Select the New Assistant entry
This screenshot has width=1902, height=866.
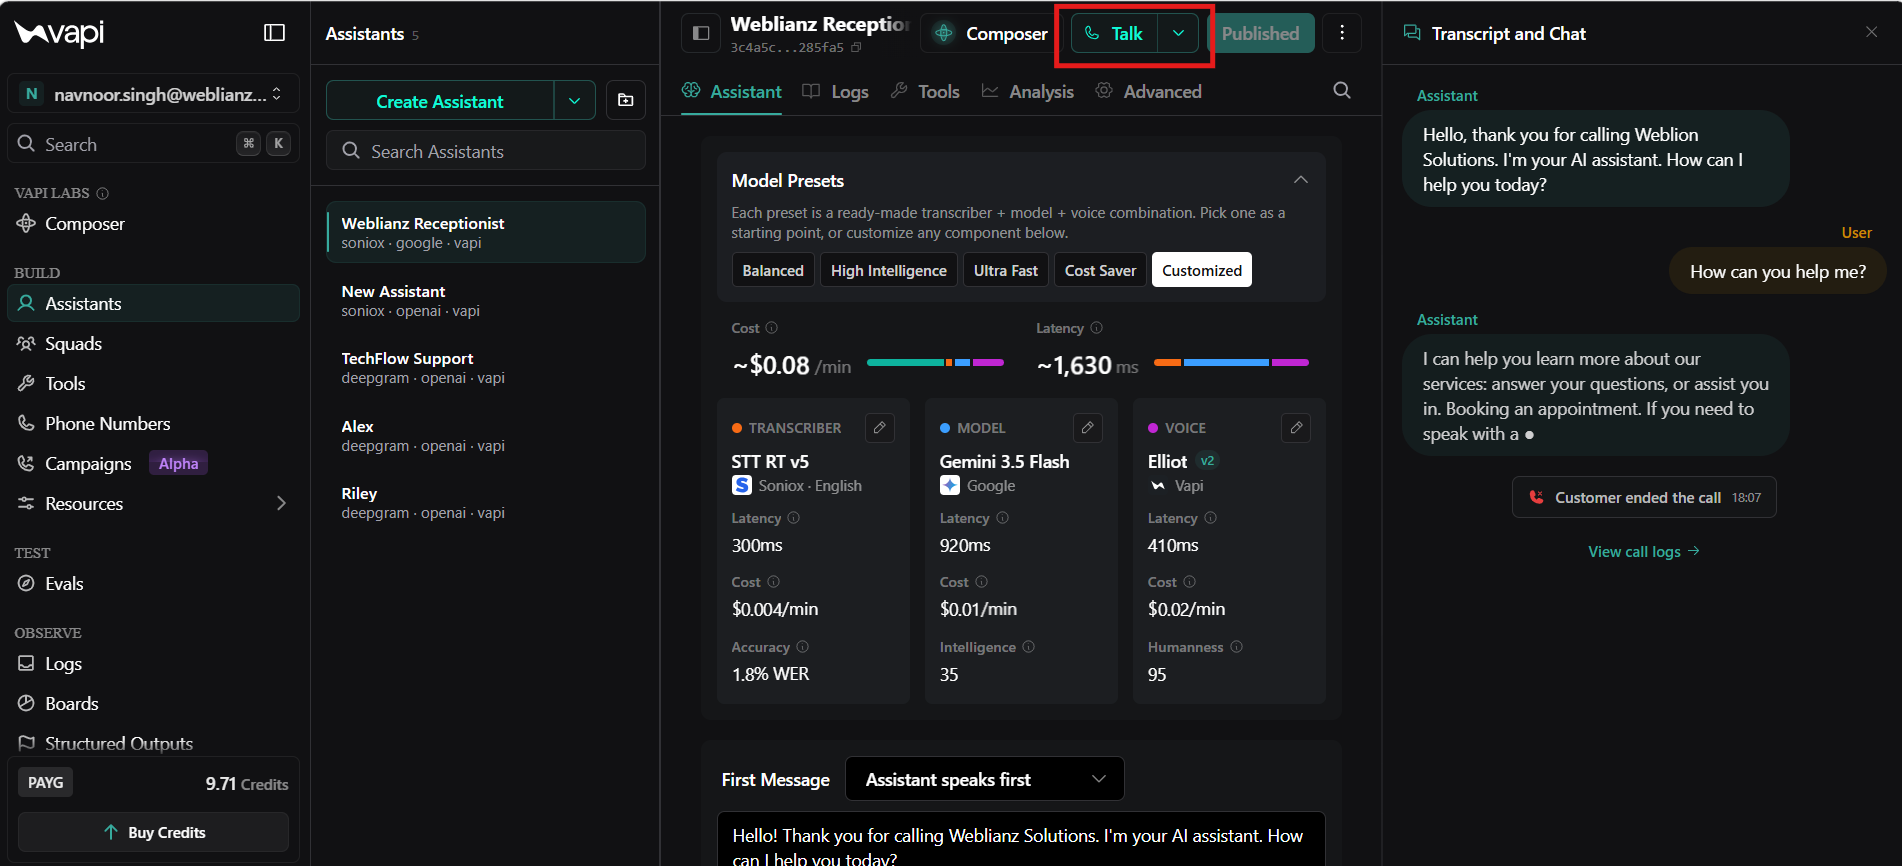486,300
